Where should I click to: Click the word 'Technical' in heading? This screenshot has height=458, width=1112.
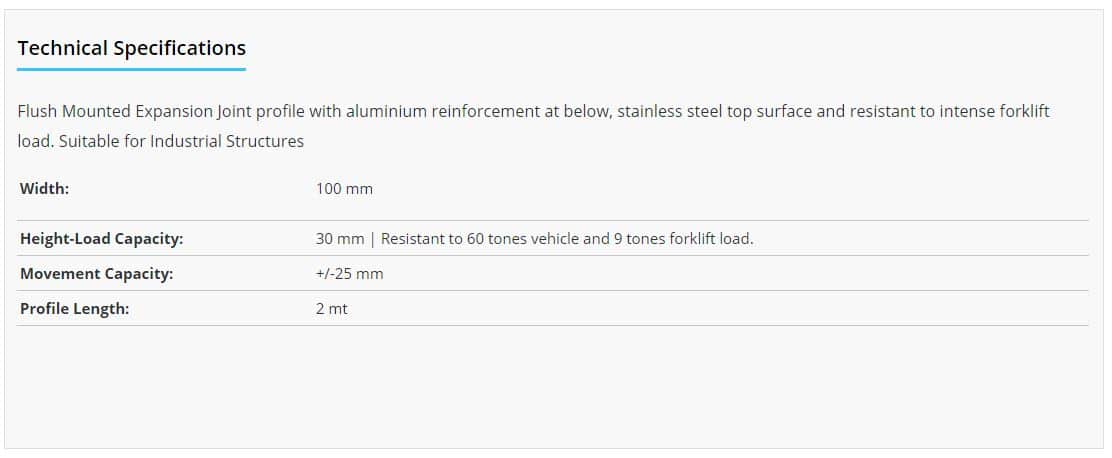(x=62, y=48)
